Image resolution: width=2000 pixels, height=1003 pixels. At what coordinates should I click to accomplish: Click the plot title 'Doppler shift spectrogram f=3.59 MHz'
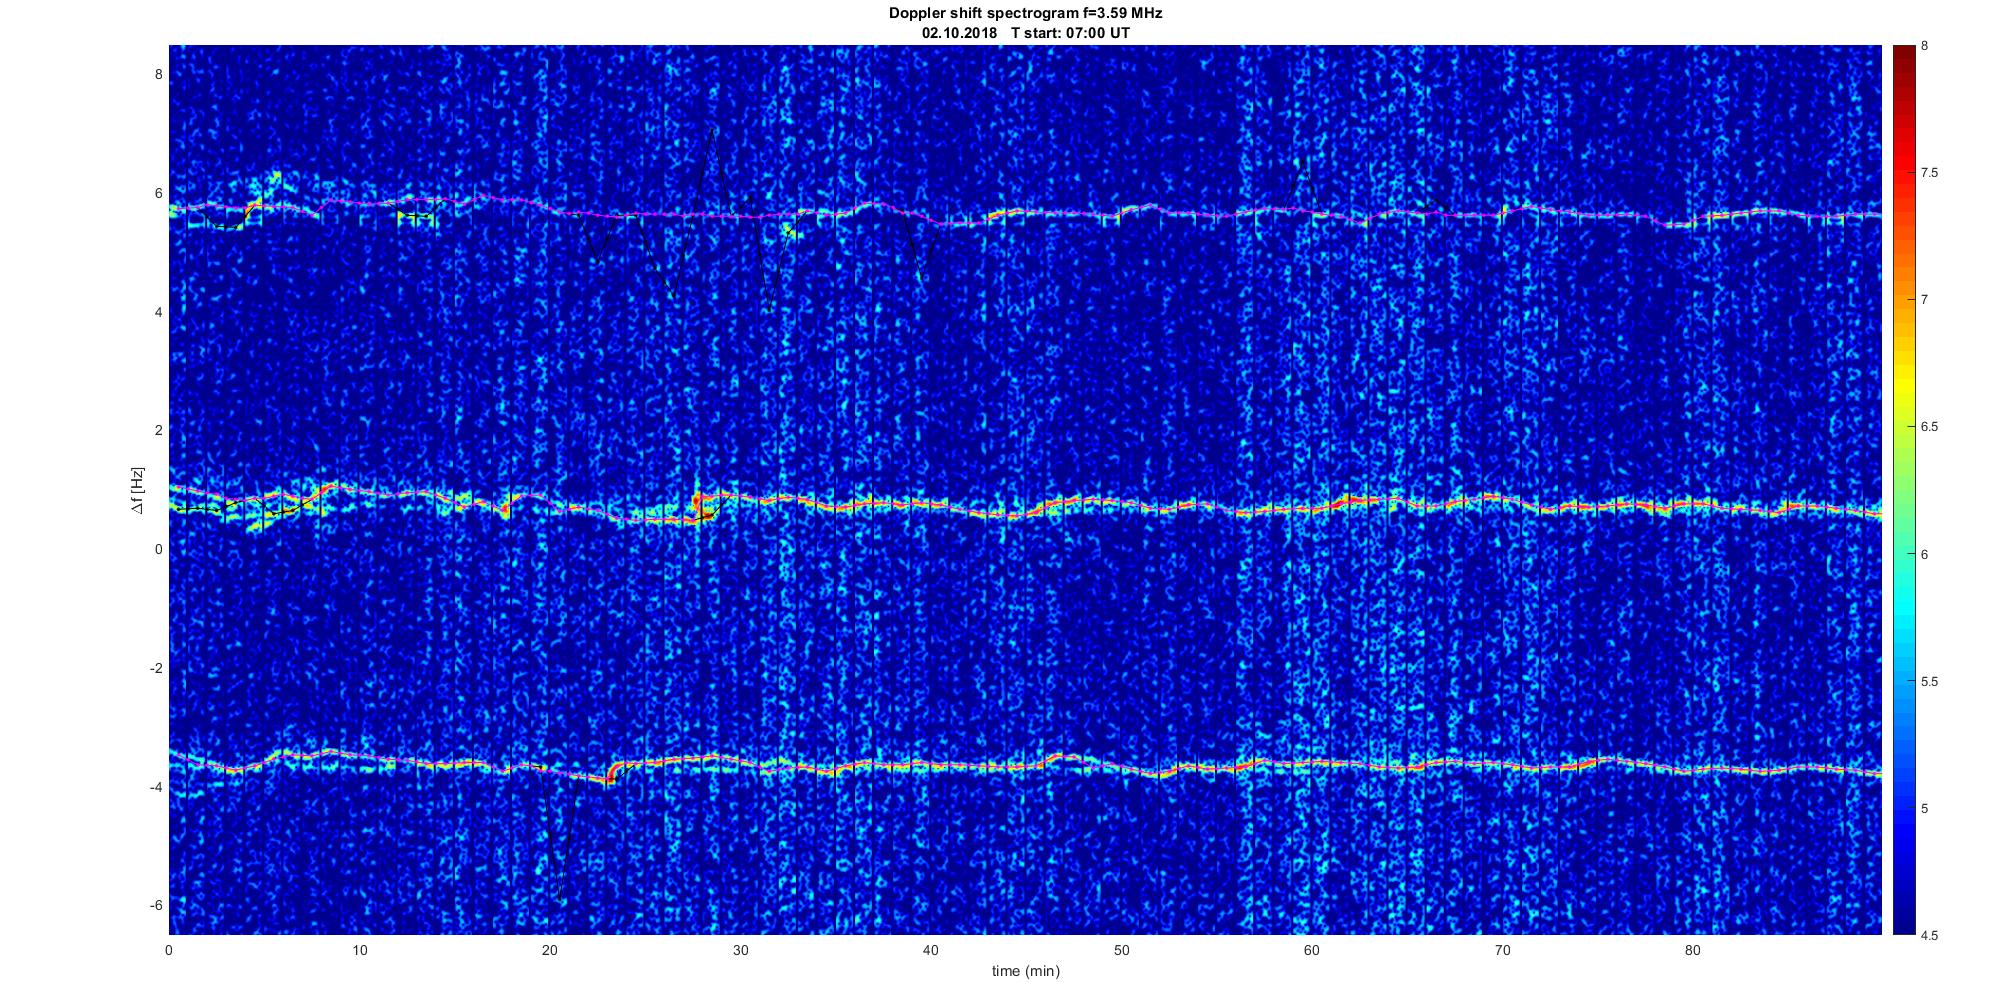click(1025, 13)
